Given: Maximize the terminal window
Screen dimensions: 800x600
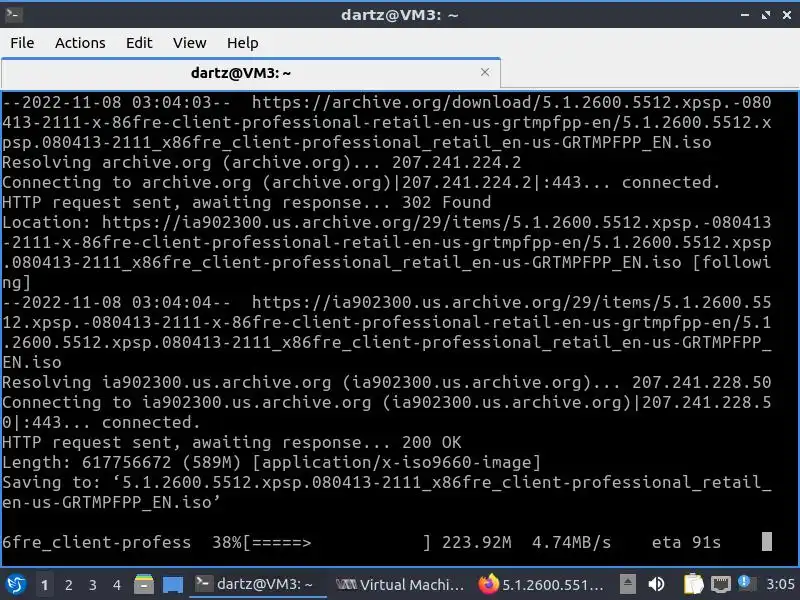Looking at the screenshot, I should (x=765, y=15).
